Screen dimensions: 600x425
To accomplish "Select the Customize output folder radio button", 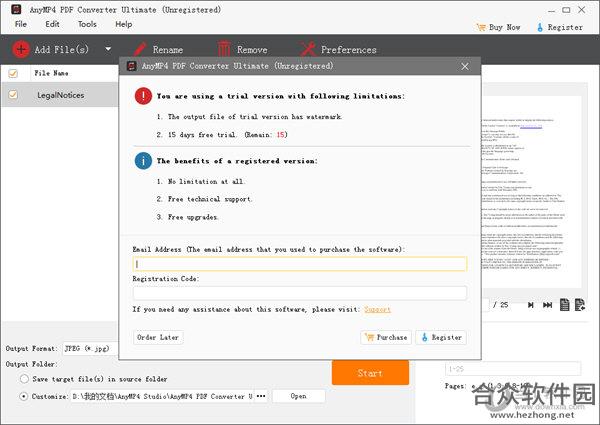I will point(24,396).
